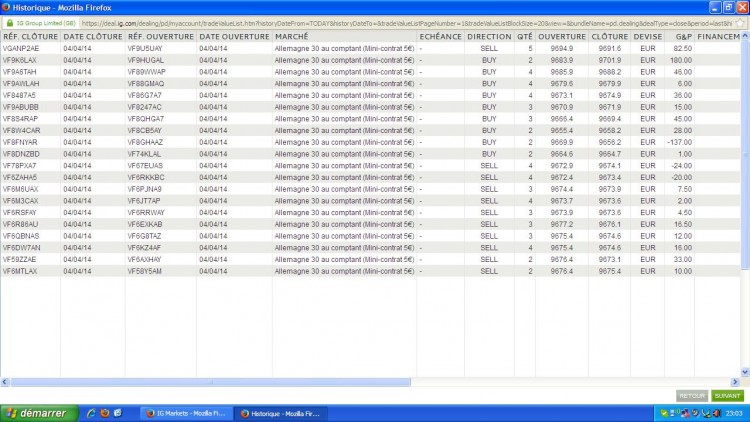Screen dimensions: 750x422
Task: Click the MARCHÉ column header
Action: 292,36
